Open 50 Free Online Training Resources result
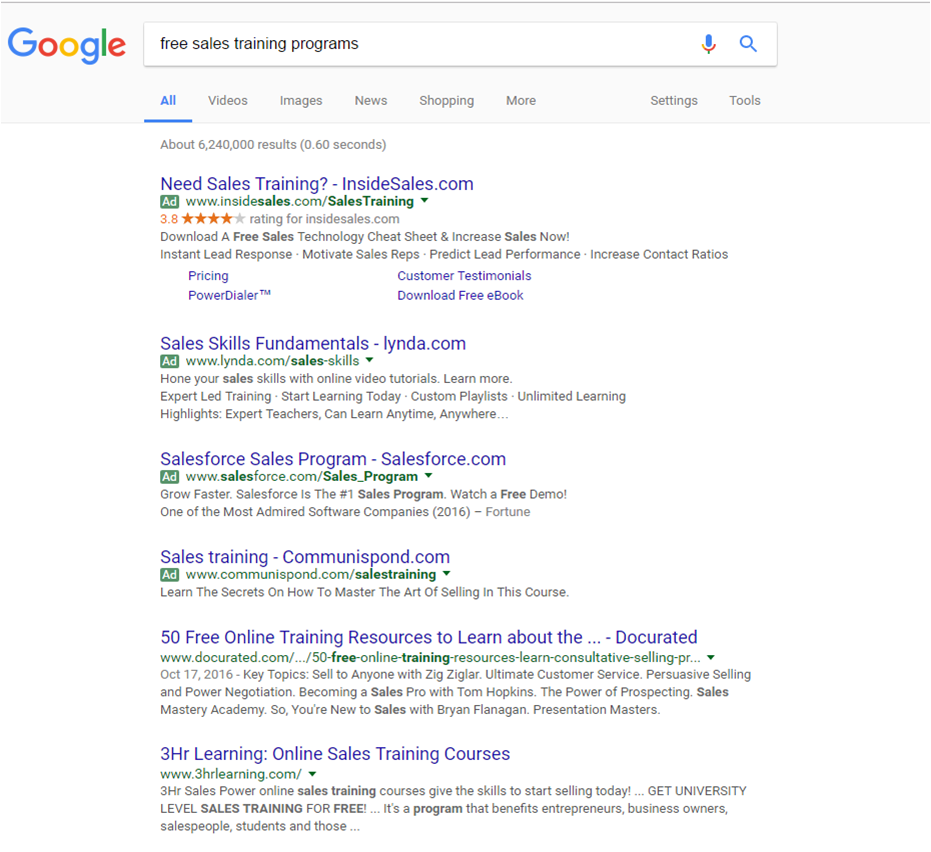This screenshot has width=931, height=852. coord(428,637)
